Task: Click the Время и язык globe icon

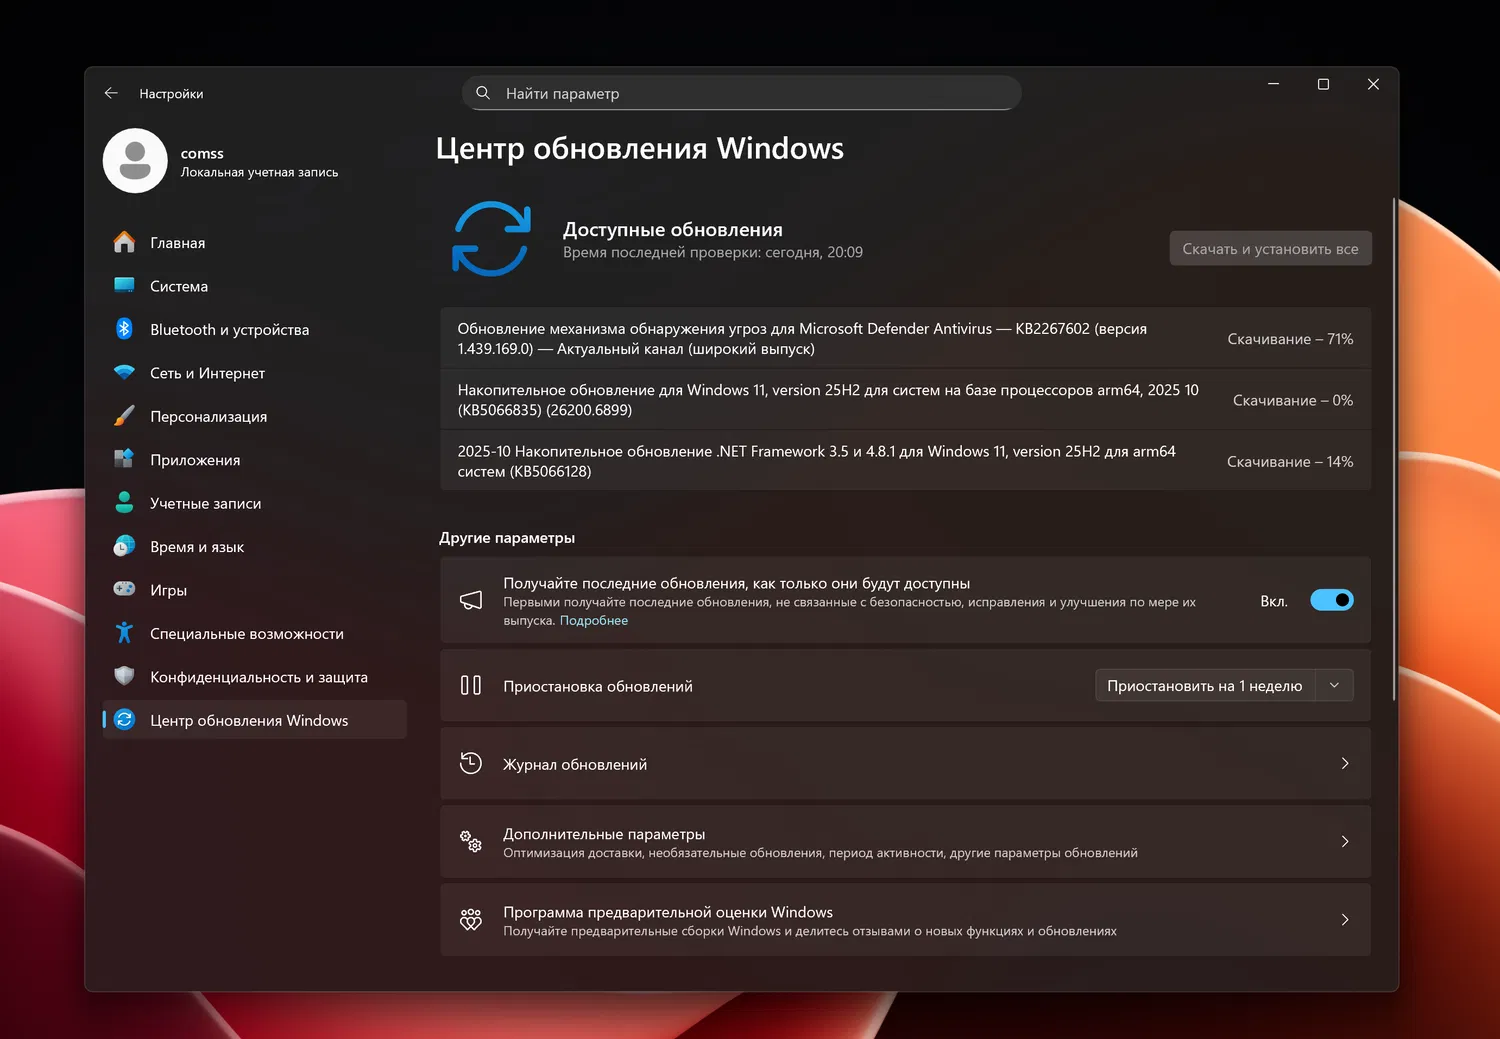Action: pos(124,547)
